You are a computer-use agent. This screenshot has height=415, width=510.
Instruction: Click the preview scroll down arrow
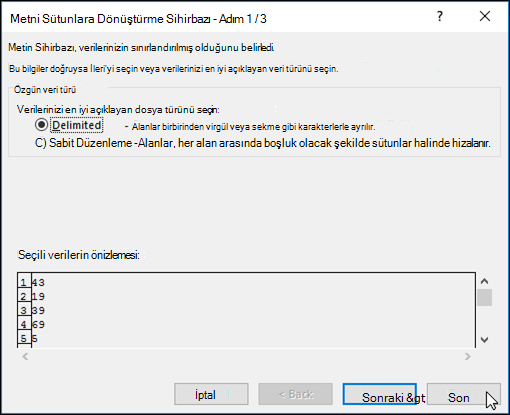click(x=484, y=340)
